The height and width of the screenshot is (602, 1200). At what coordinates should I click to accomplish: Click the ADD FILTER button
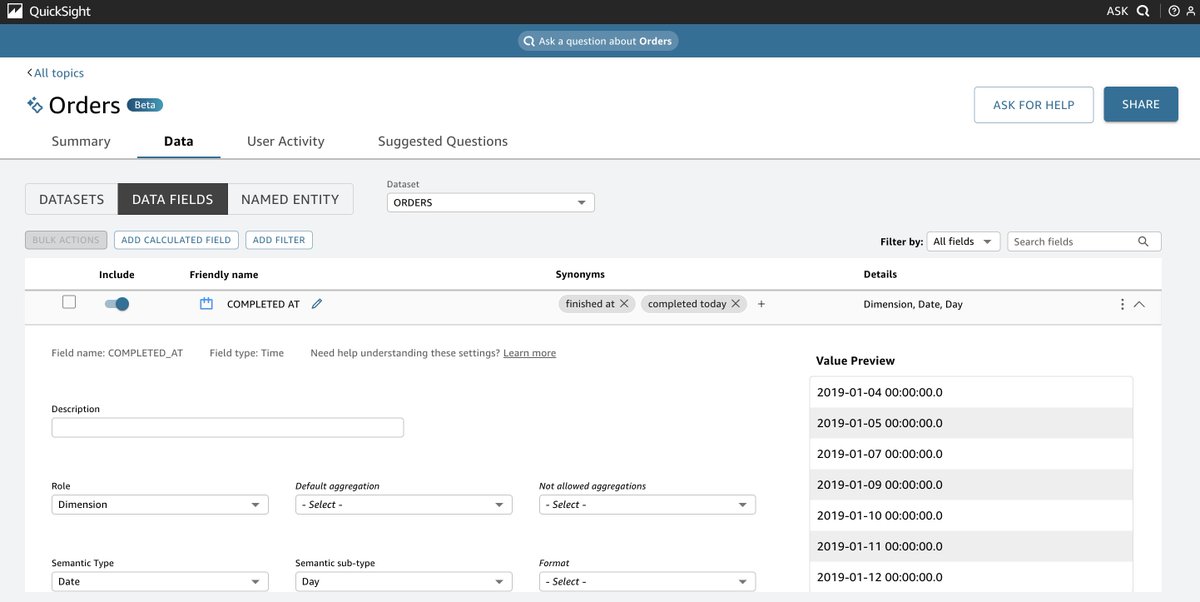(x=279, y=240)
